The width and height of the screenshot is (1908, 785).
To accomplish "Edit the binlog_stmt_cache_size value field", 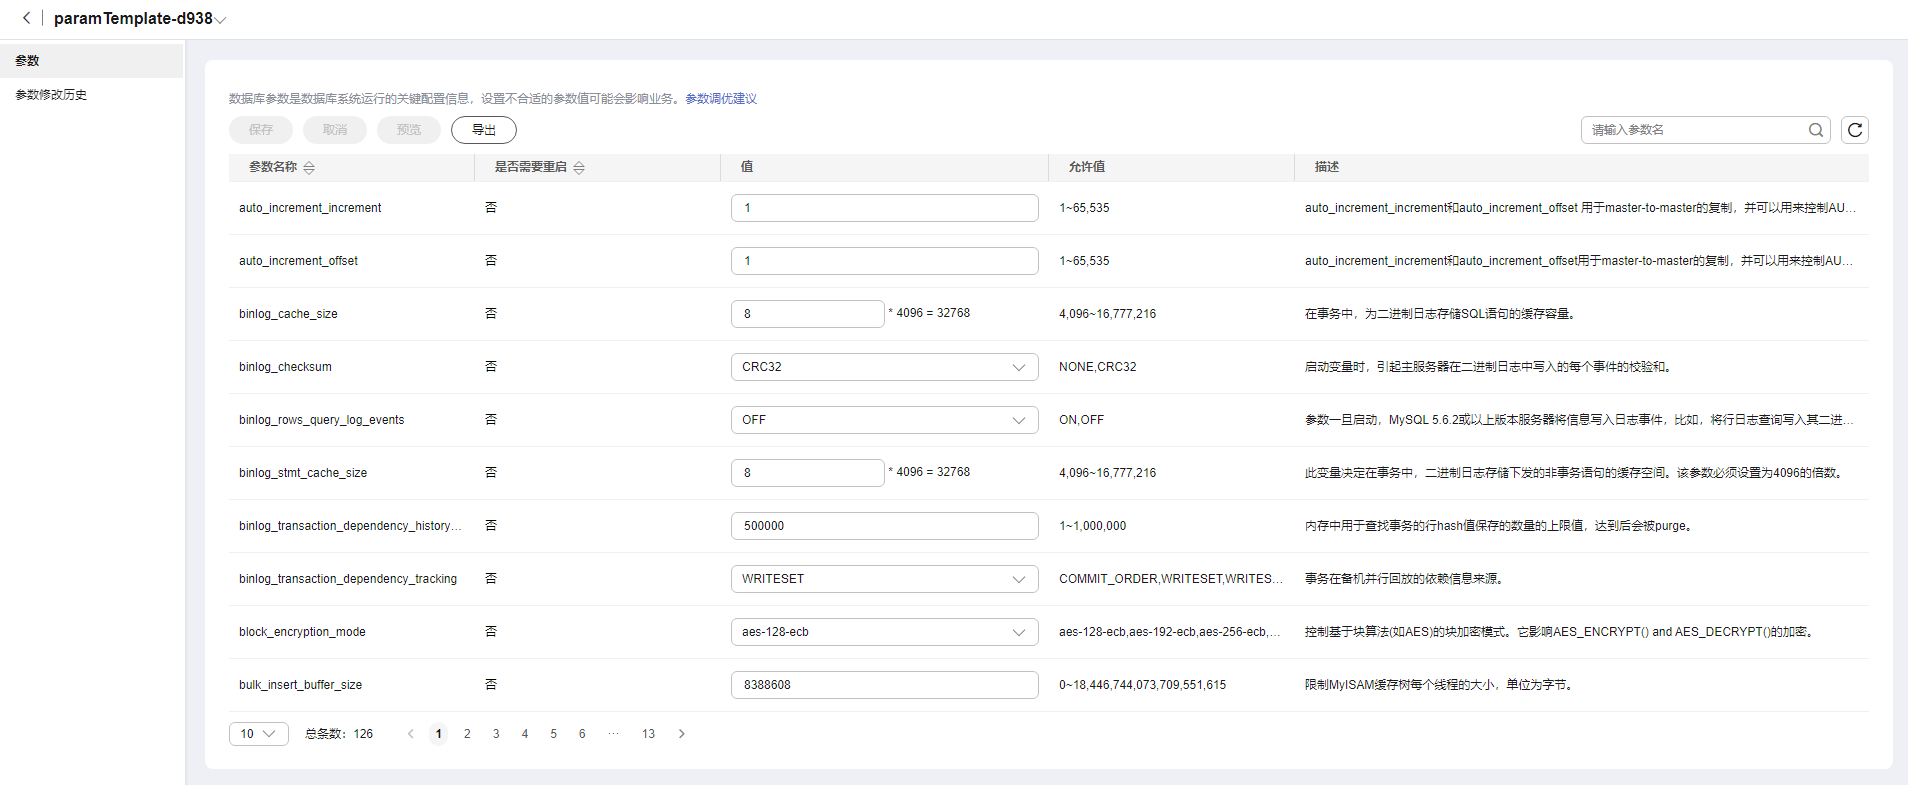I will pos(808,473).
